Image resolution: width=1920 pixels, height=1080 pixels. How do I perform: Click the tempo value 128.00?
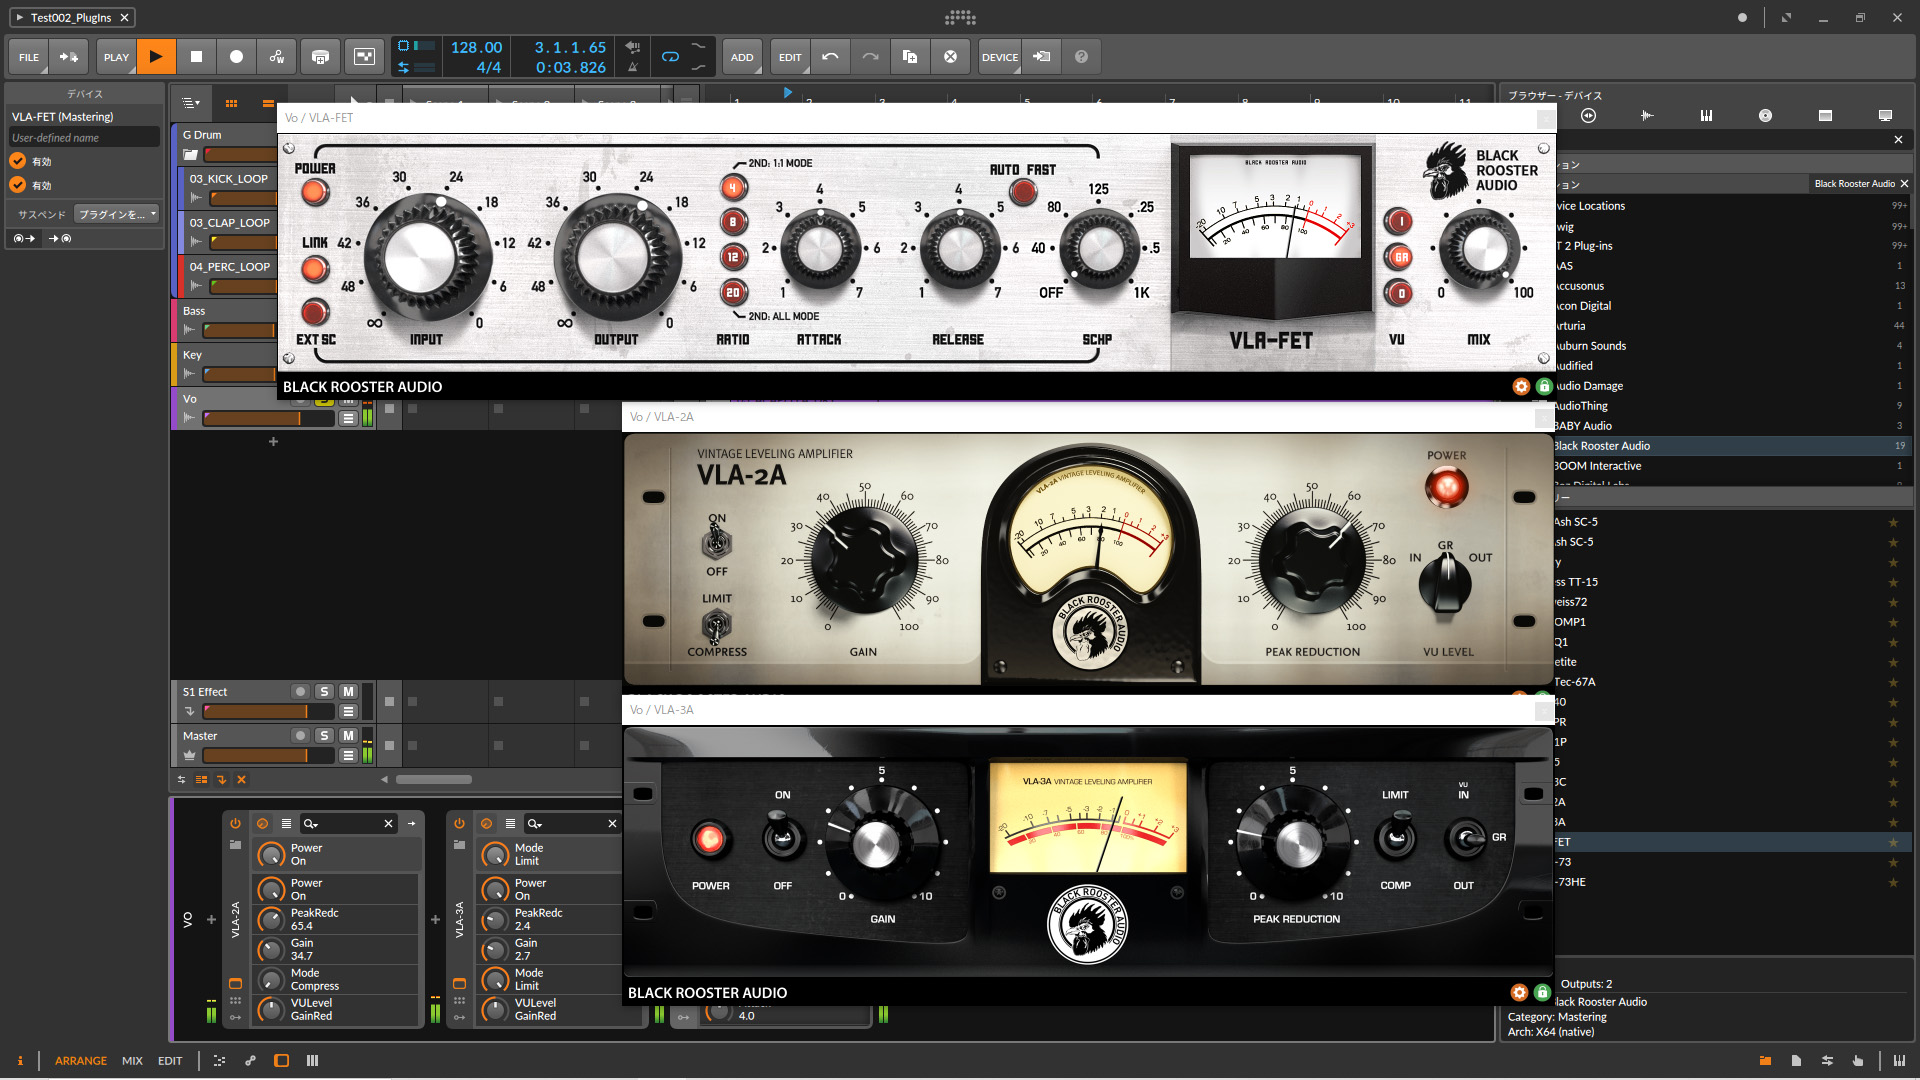(476, 47)
